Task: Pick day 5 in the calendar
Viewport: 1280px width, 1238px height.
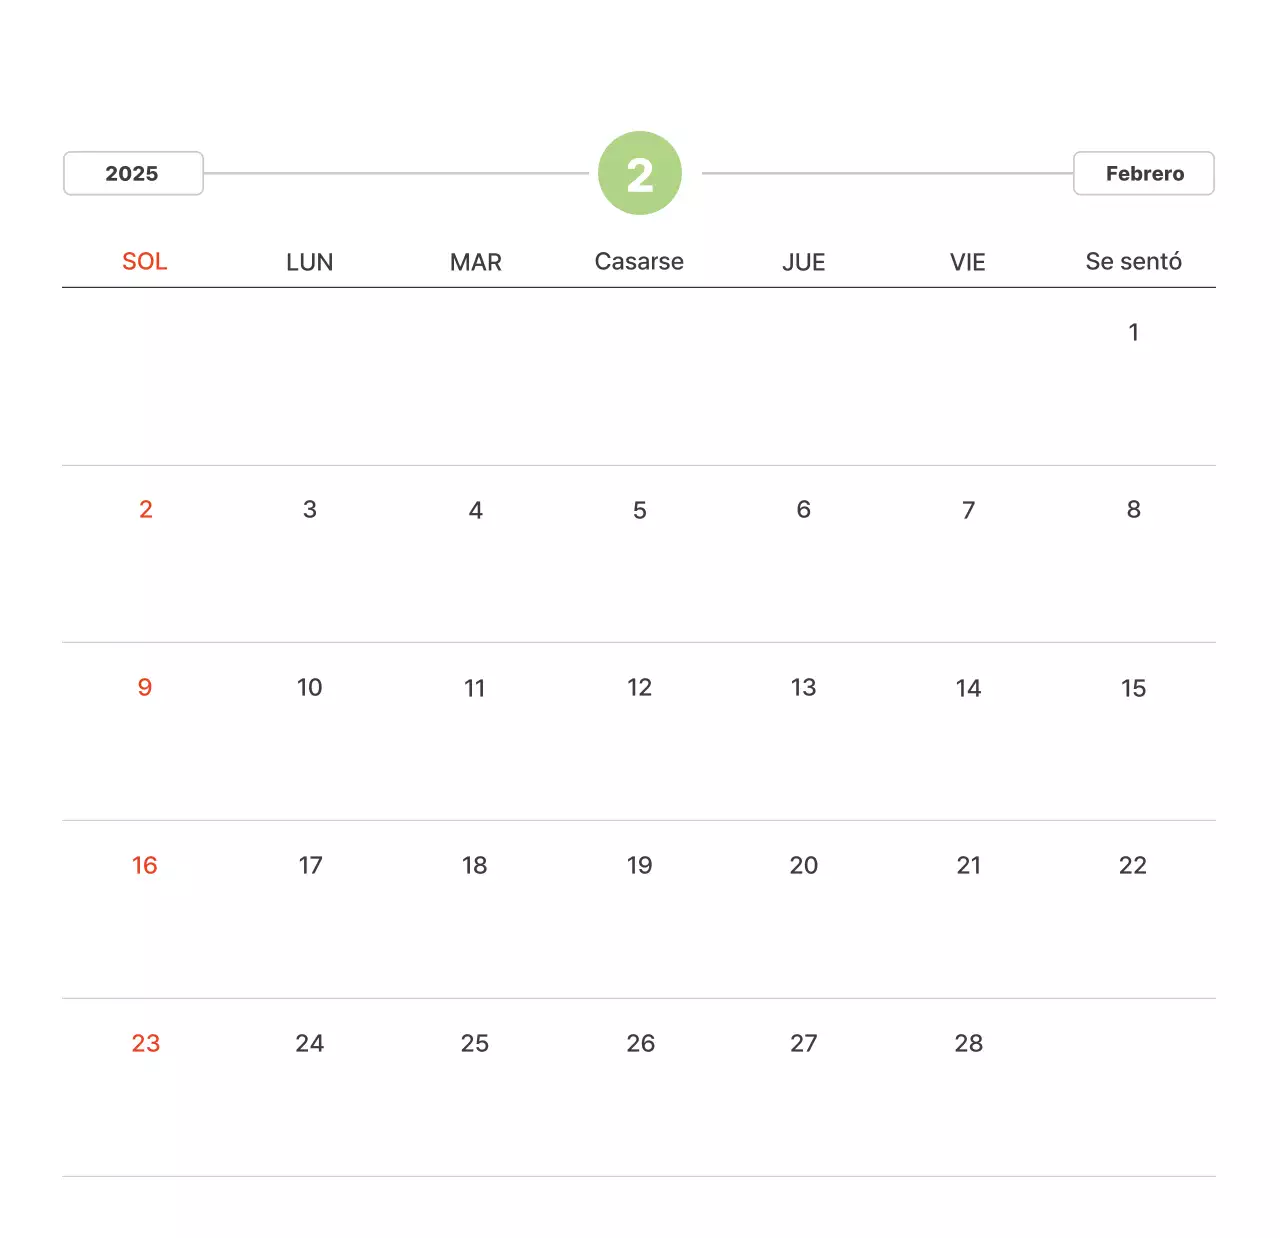Action: click(640, 510)
